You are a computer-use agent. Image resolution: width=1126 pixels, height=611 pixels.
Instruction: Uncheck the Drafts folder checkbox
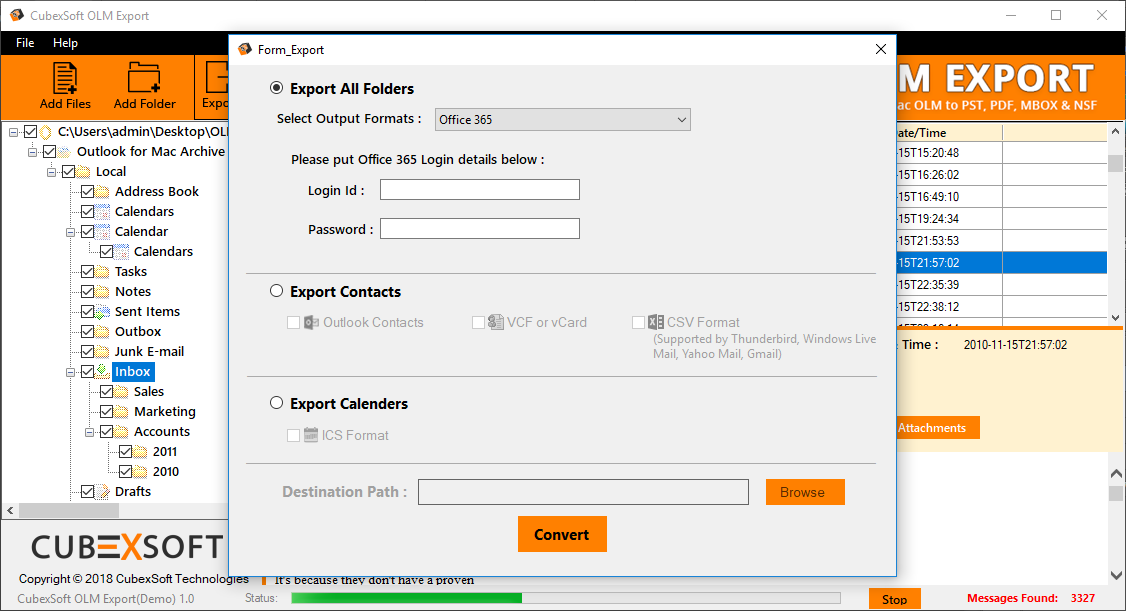[88, 492]
